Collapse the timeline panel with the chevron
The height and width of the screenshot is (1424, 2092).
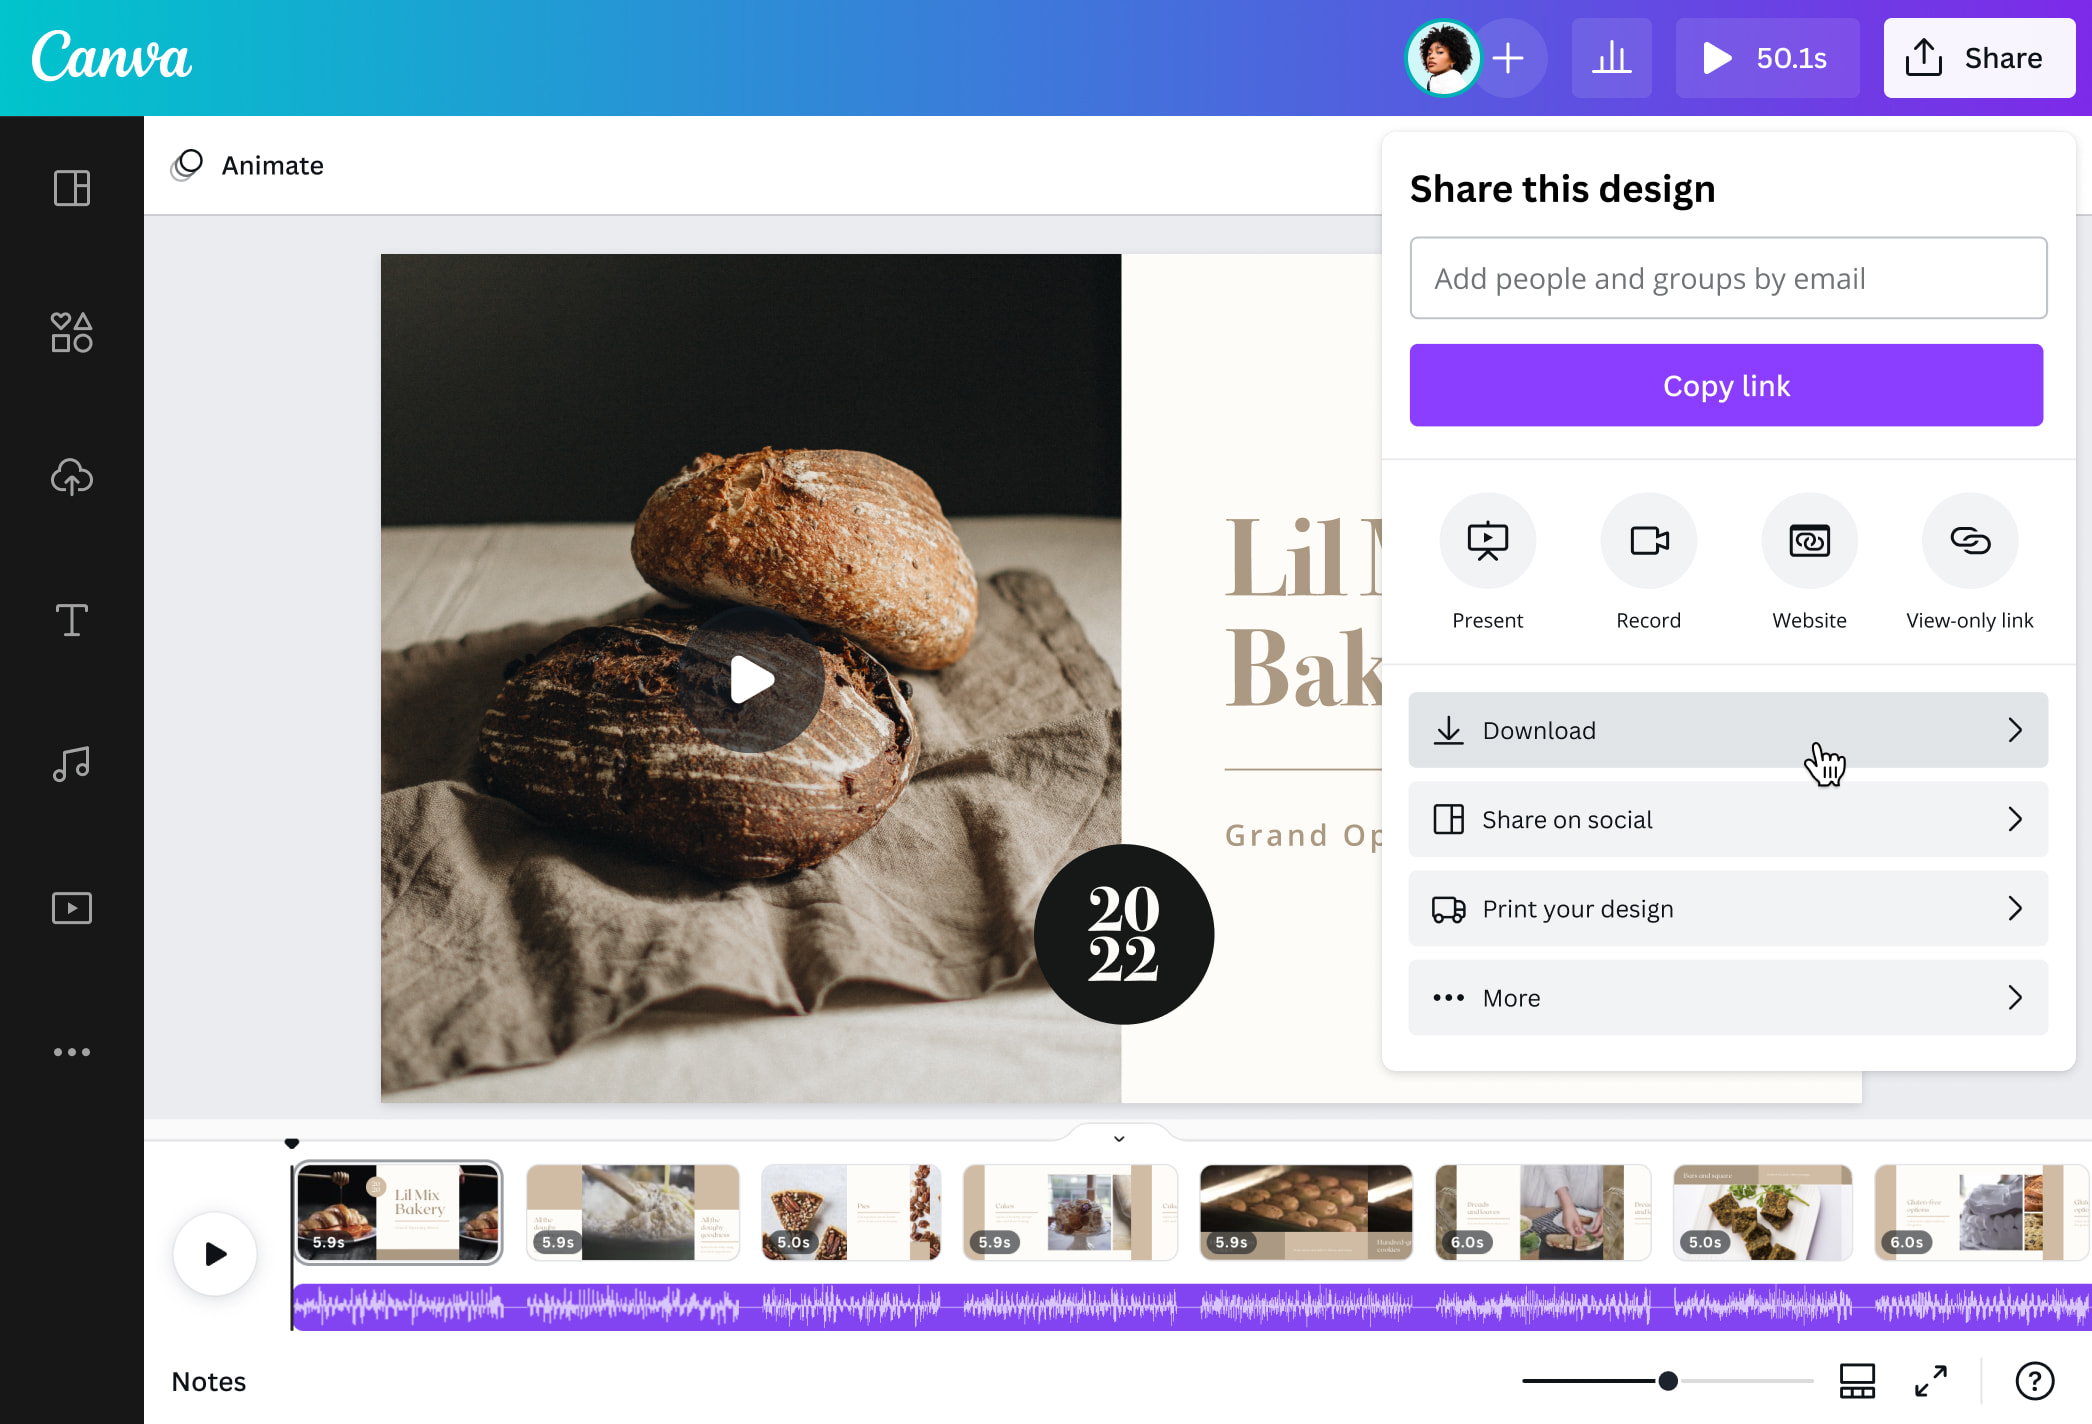(1118, 1139)
